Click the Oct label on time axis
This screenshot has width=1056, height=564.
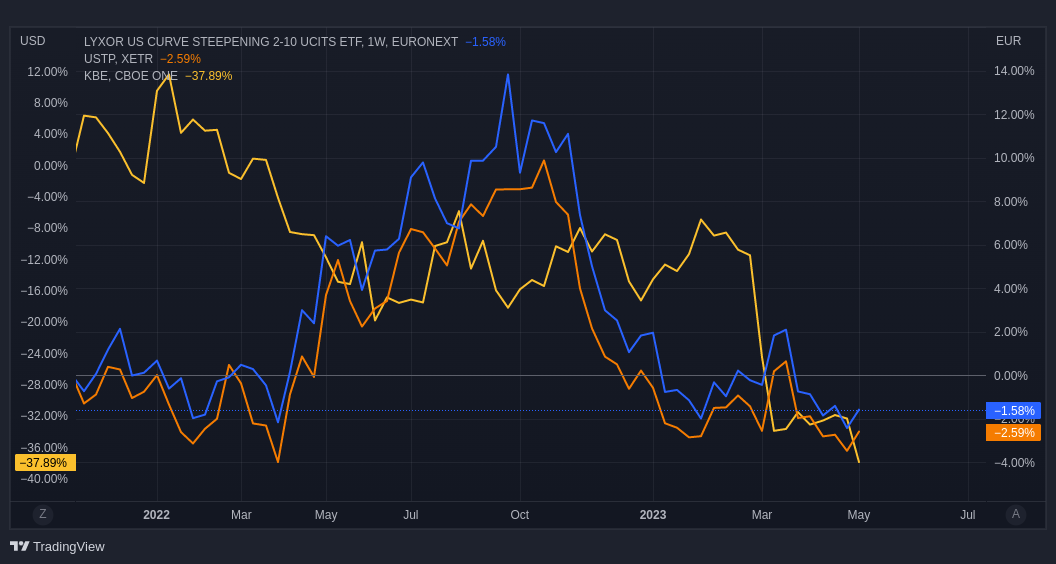coord(519,515)
